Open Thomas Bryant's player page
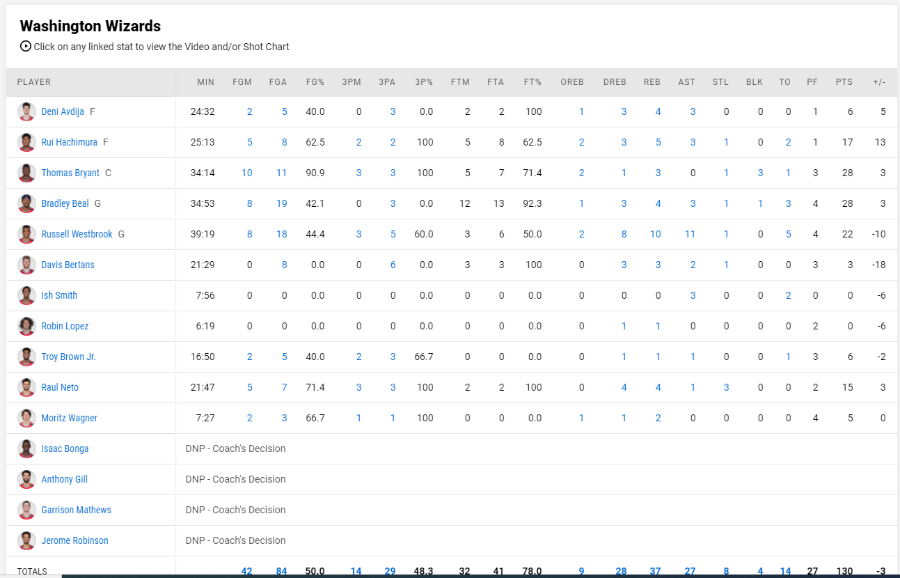Screen dimensions: 900x578 point(70,173)
